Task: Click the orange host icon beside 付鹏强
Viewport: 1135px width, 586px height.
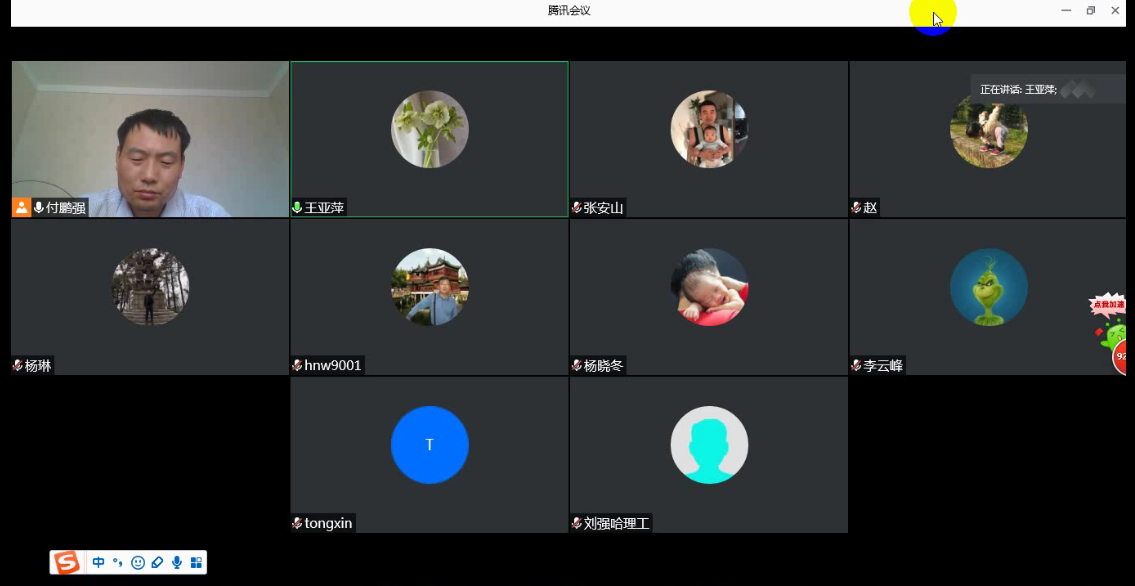Action: pos(21,208)
